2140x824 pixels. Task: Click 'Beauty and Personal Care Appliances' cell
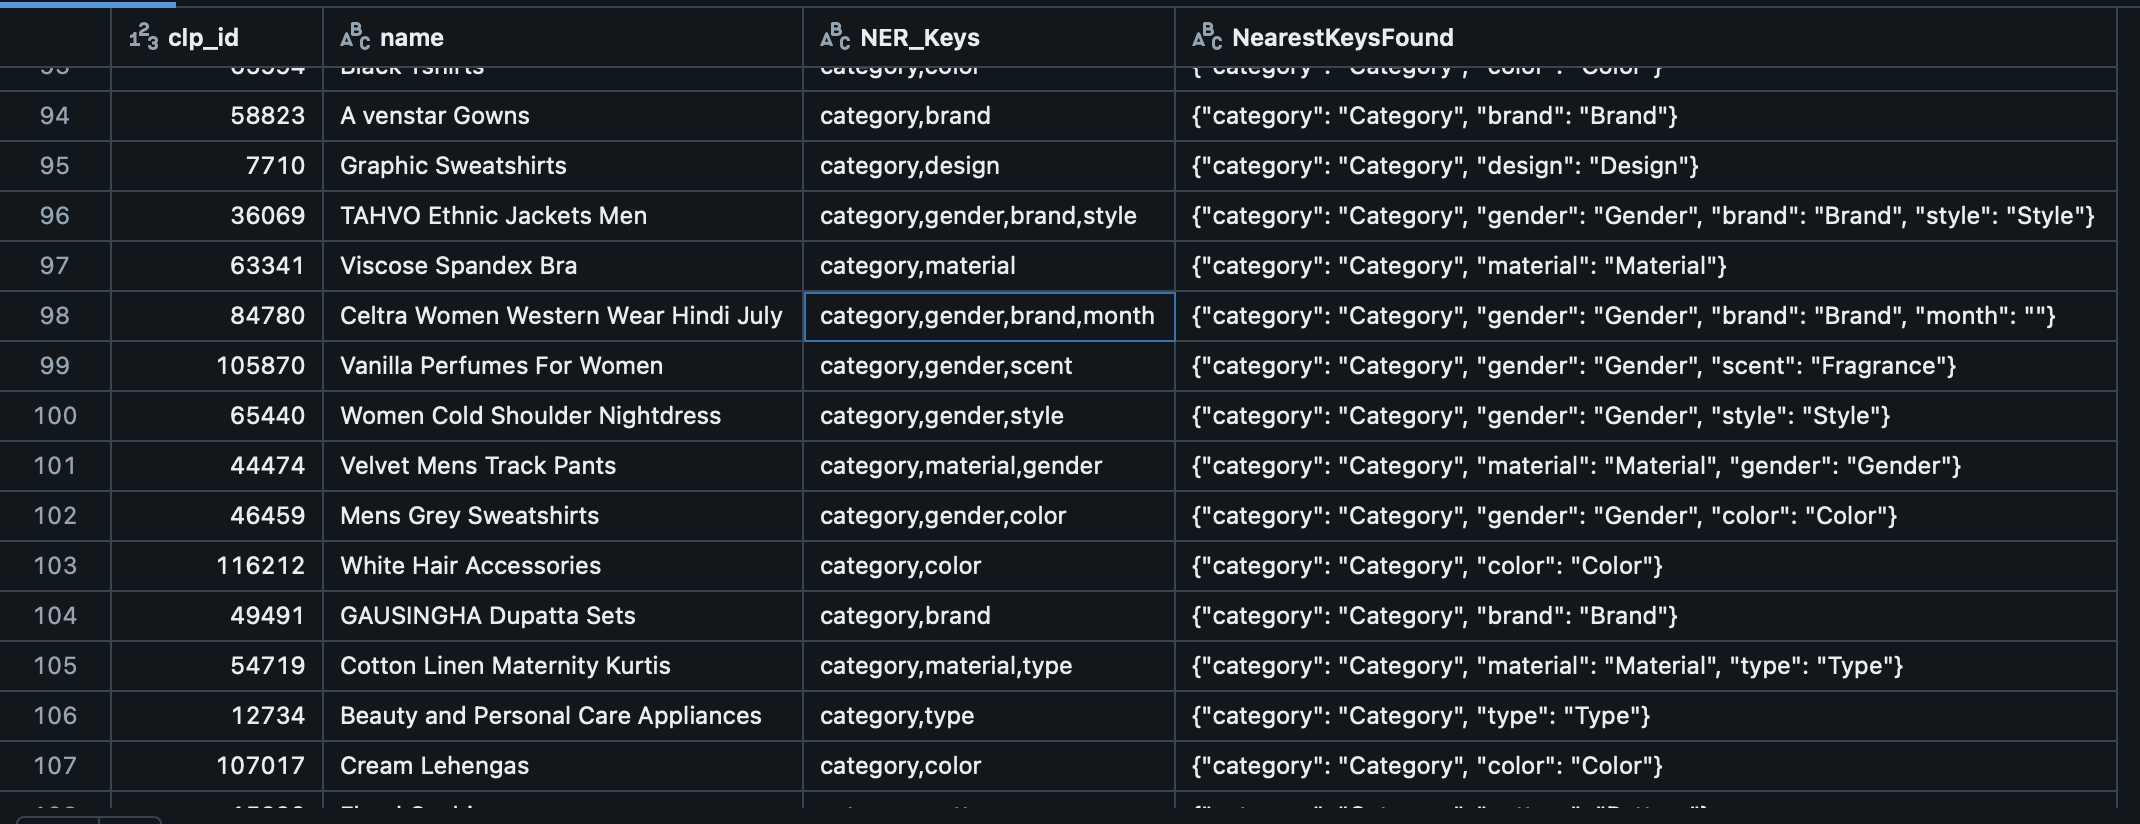pyautogui.click(x=550, y=716)
